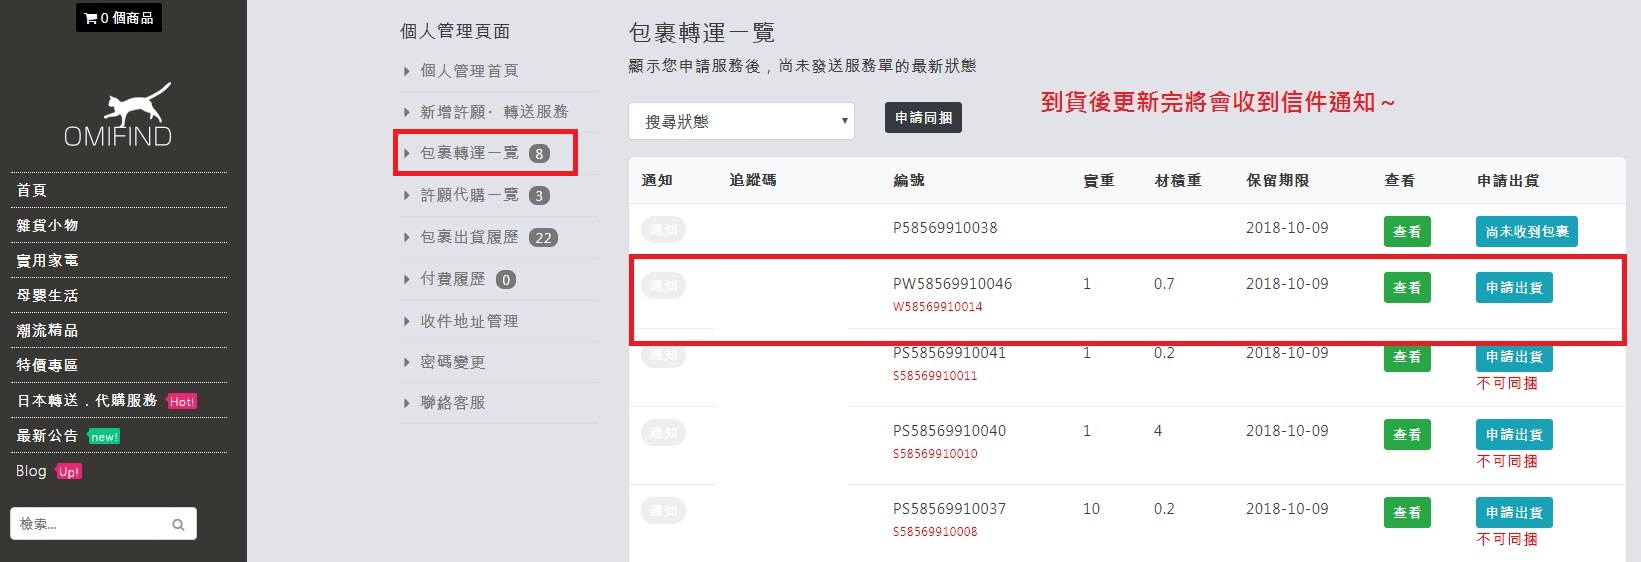This screenshot has height=562, width=1641.
Task: Select 雜貨小物 in the sidebar
Action: pos(47,225)
